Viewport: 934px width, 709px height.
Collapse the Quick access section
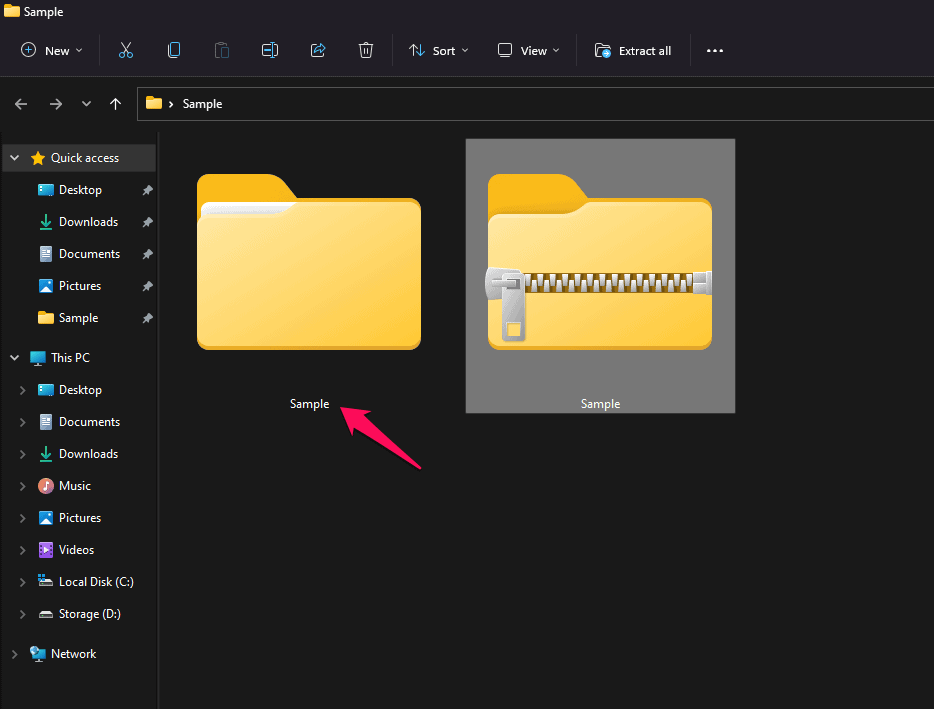(x=15, y=158)
